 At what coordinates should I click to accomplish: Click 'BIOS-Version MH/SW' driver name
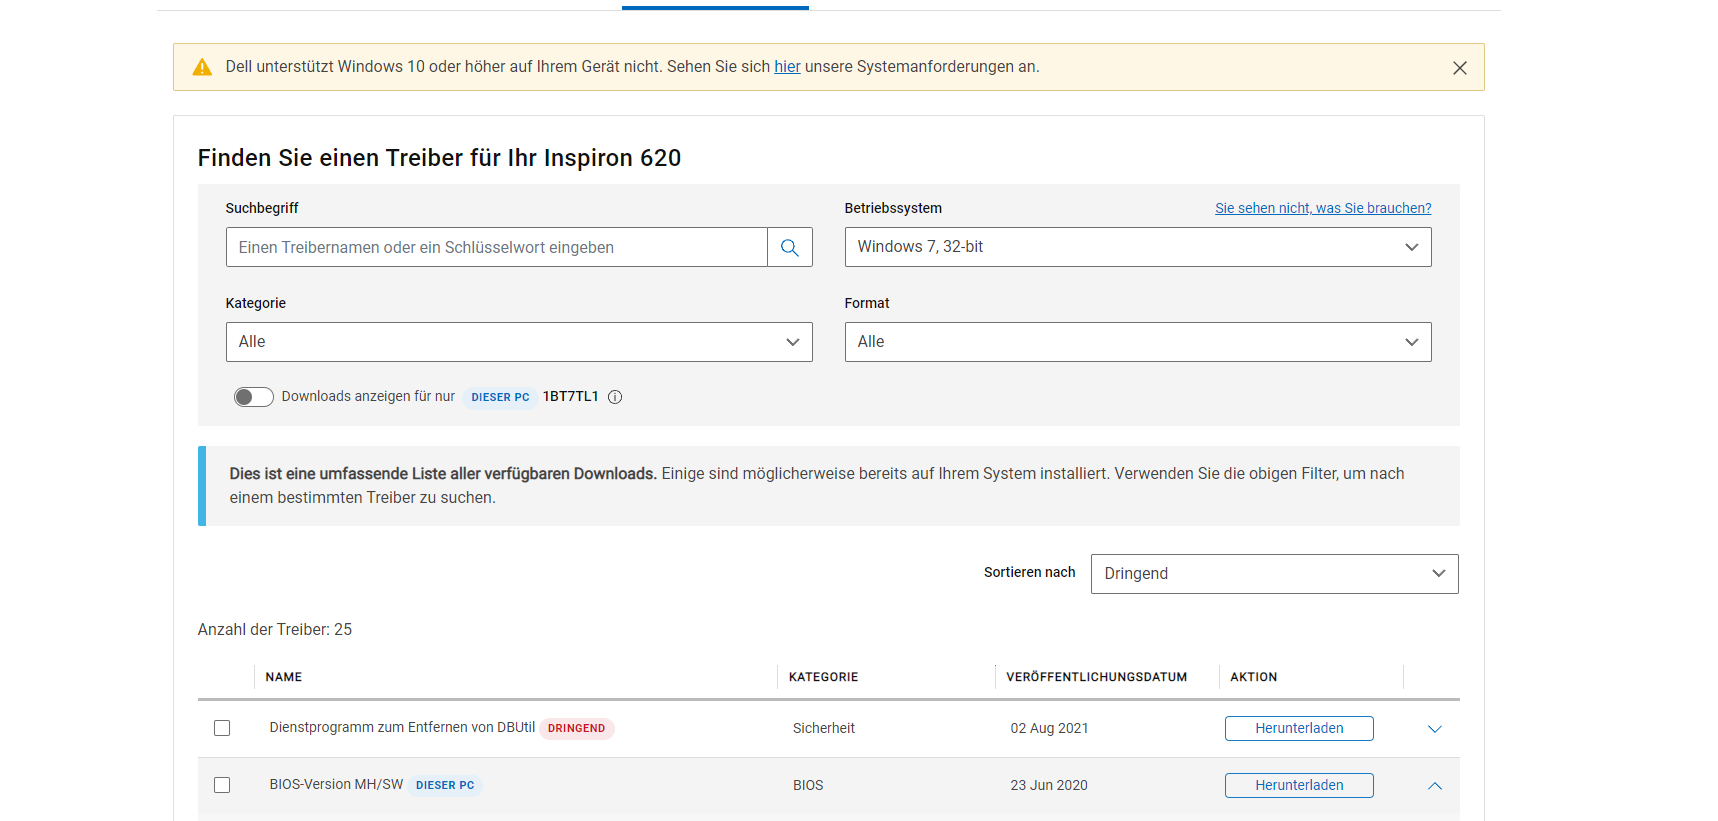336,784
